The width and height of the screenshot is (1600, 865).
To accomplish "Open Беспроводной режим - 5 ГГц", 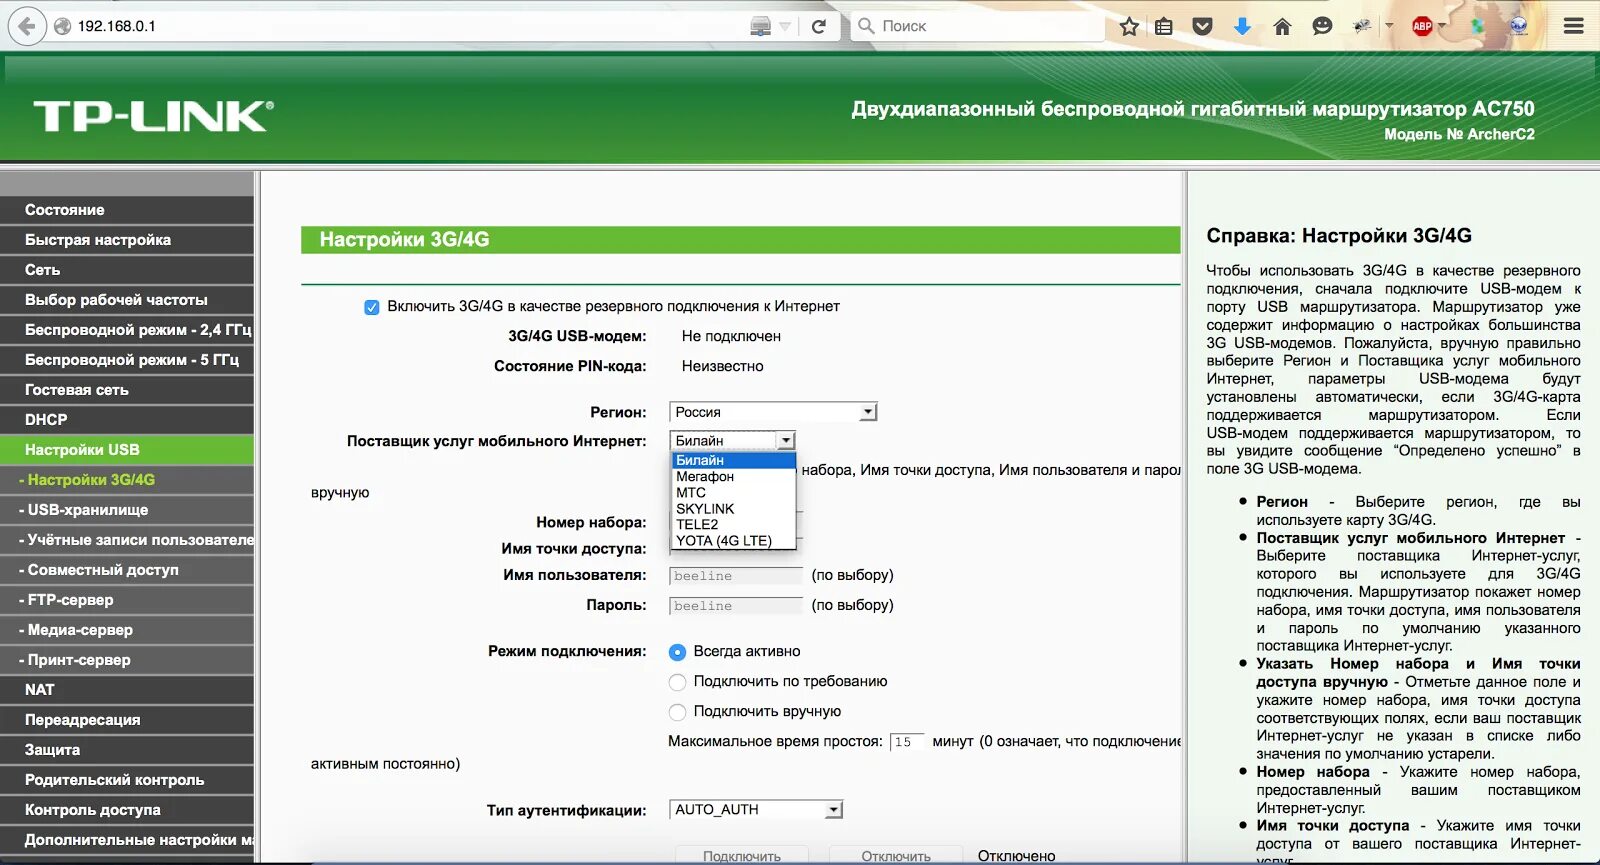I will coord(127,360).
